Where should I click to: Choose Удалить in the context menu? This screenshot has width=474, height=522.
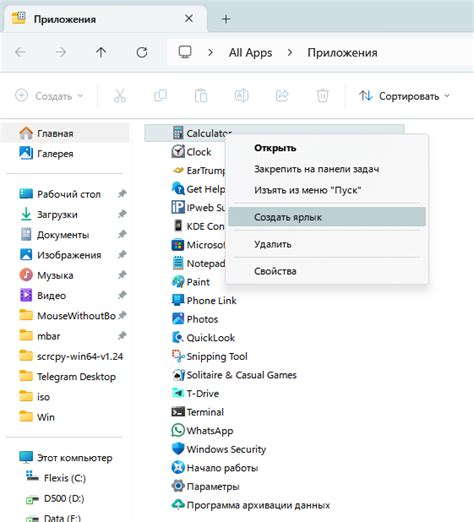[327, 244]
